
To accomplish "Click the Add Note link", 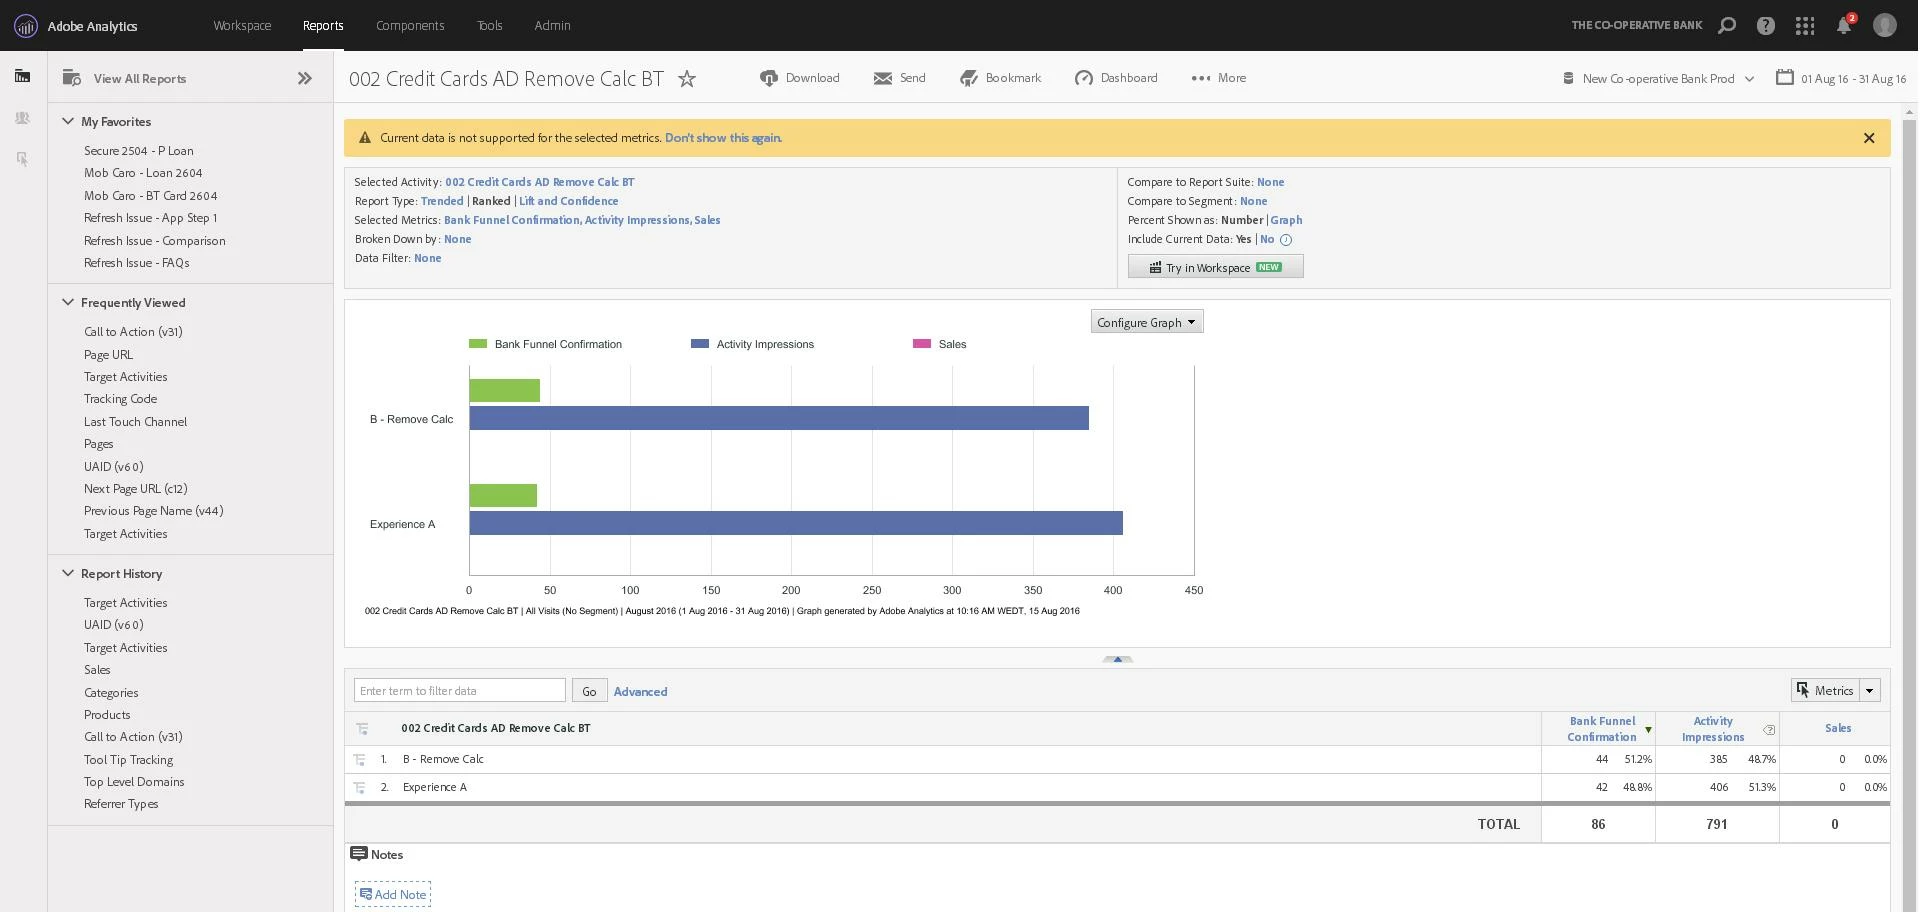I will [x=393, y=894].
